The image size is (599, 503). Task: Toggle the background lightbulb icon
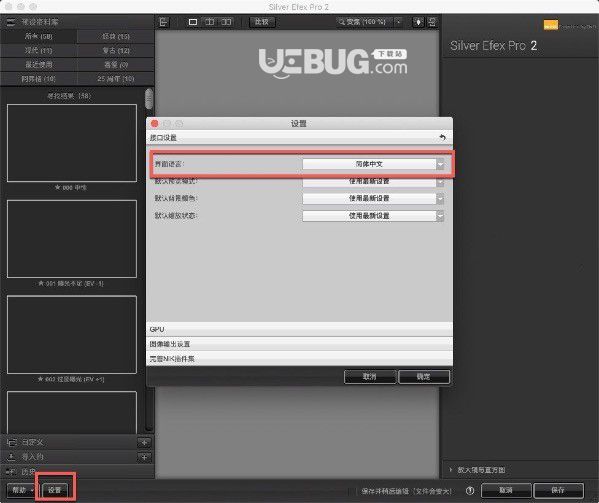418,22
